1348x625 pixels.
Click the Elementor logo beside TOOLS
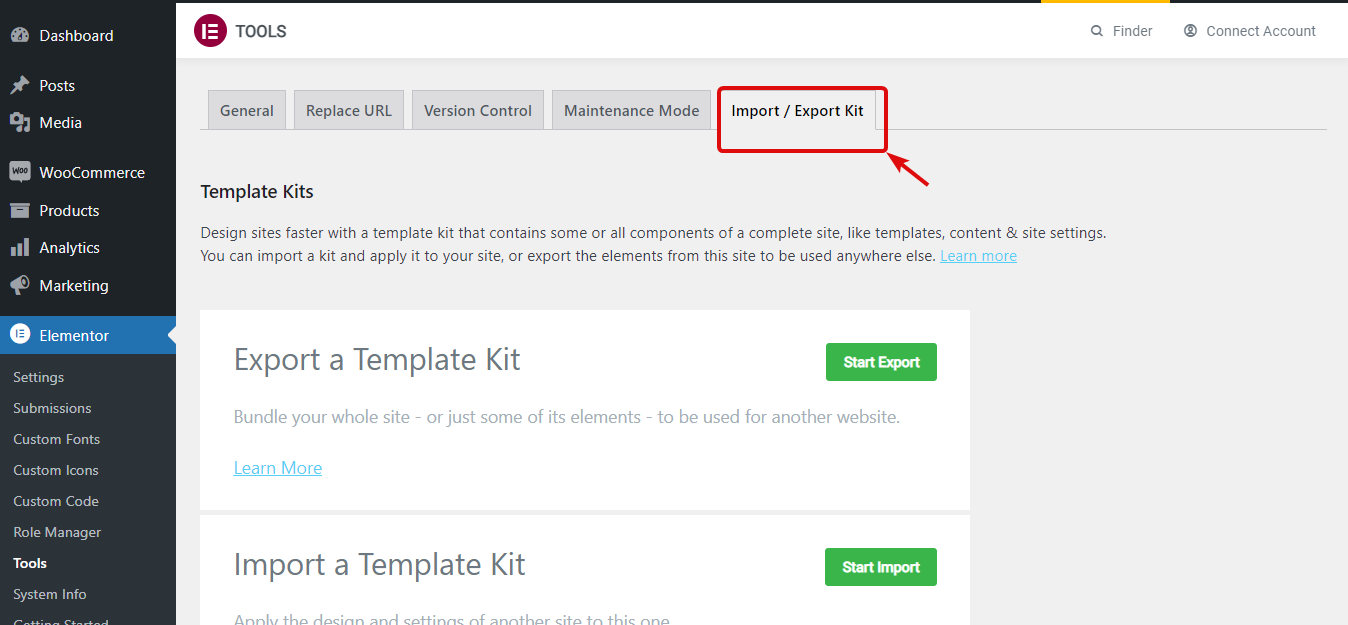[210, 31]
